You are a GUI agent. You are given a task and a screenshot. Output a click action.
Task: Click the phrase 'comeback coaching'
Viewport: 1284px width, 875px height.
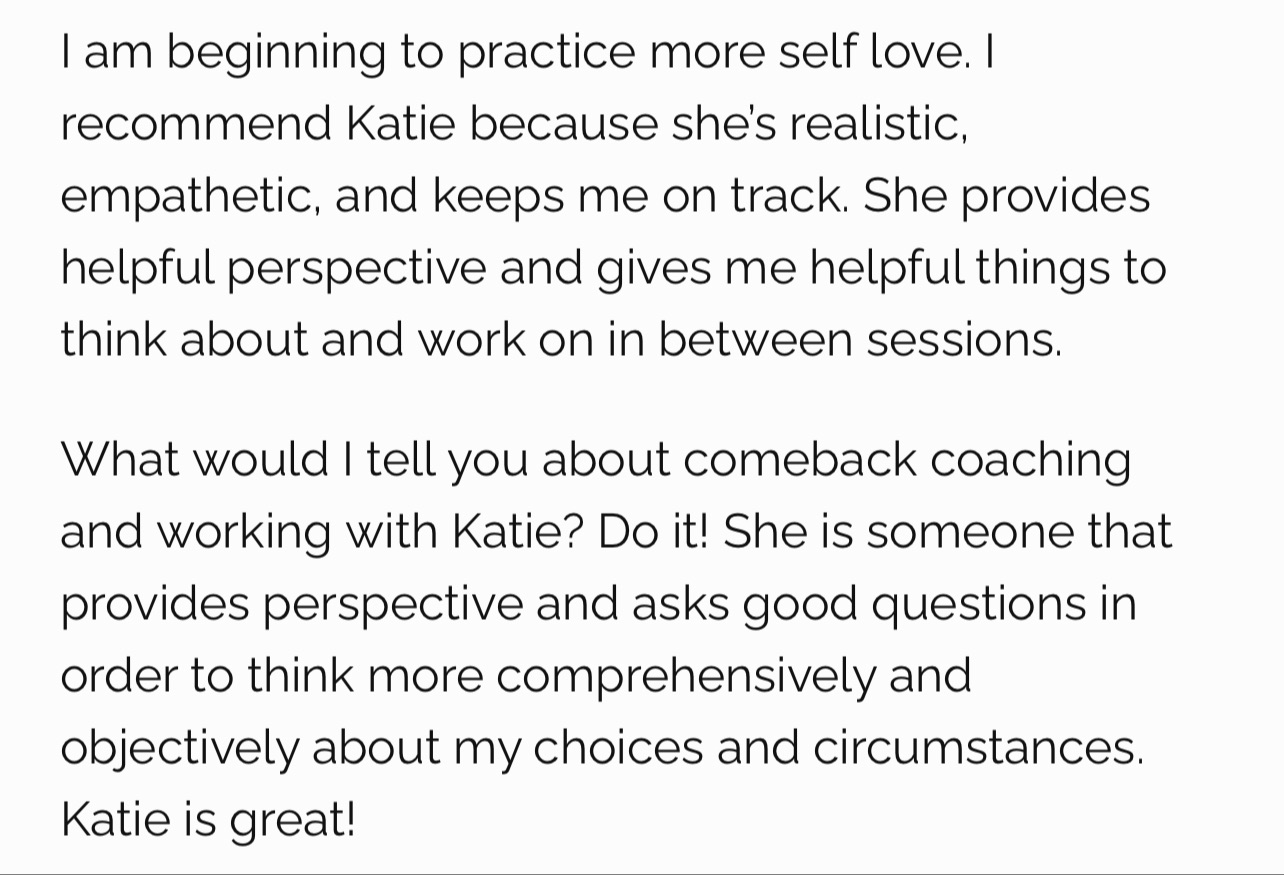907,461
